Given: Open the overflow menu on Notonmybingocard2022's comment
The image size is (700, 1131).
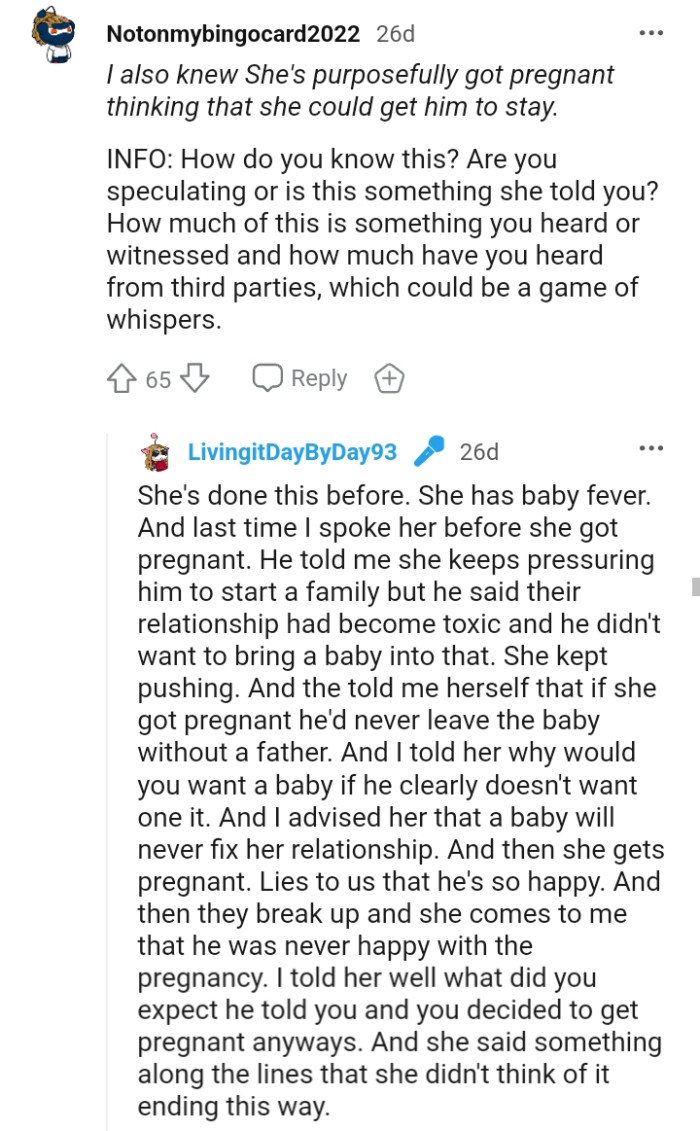Looking at the screenshot, I should tap(649, 31).
